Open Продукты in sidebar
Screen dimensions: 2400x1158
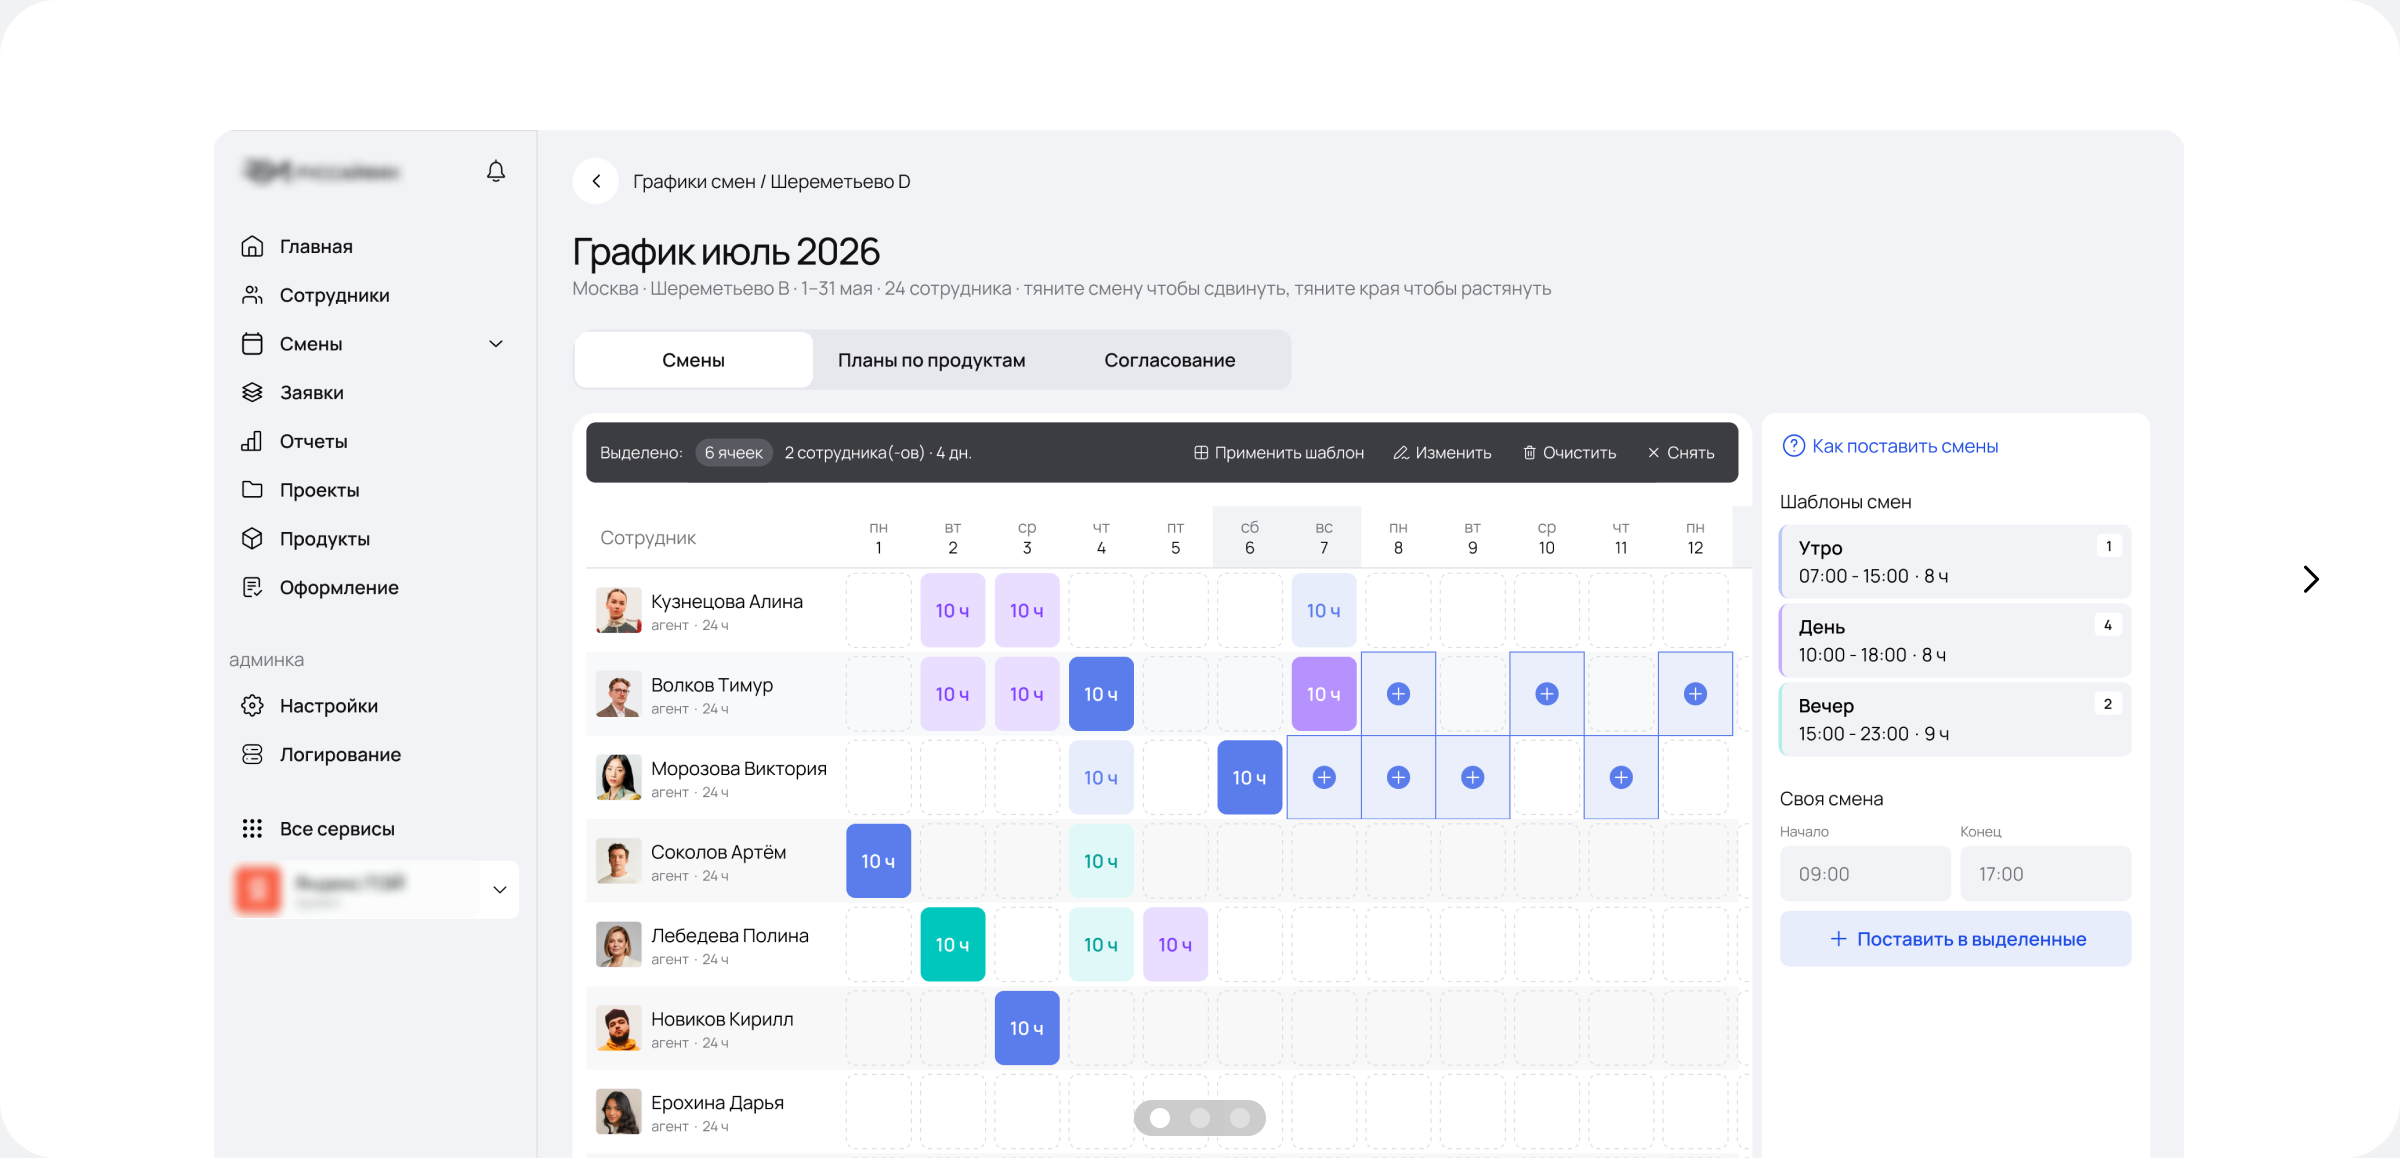click(324, 539)
